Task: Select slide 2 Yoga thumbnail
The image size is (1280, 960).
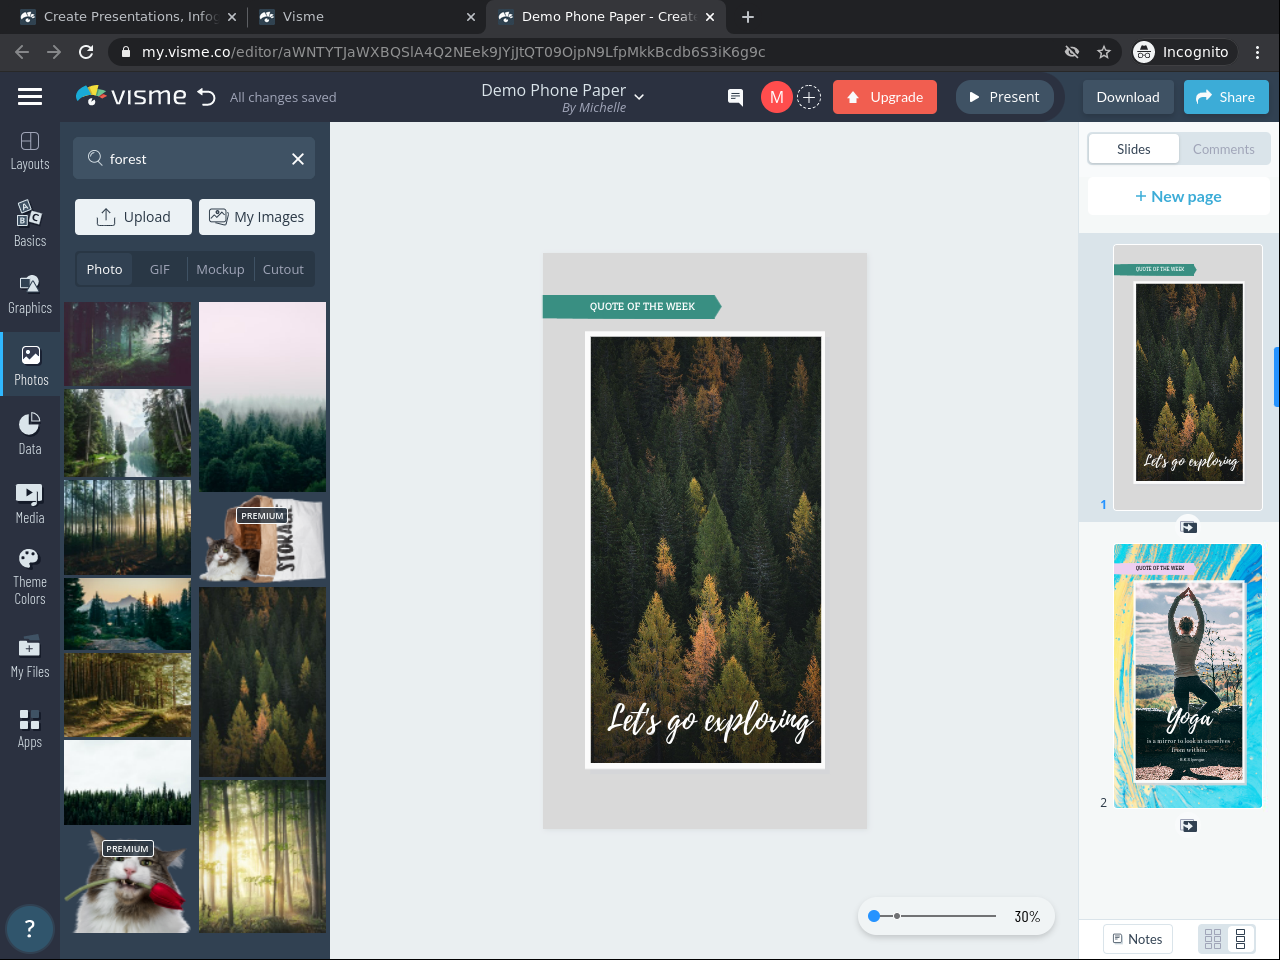Action: (x=1188, y=676)
